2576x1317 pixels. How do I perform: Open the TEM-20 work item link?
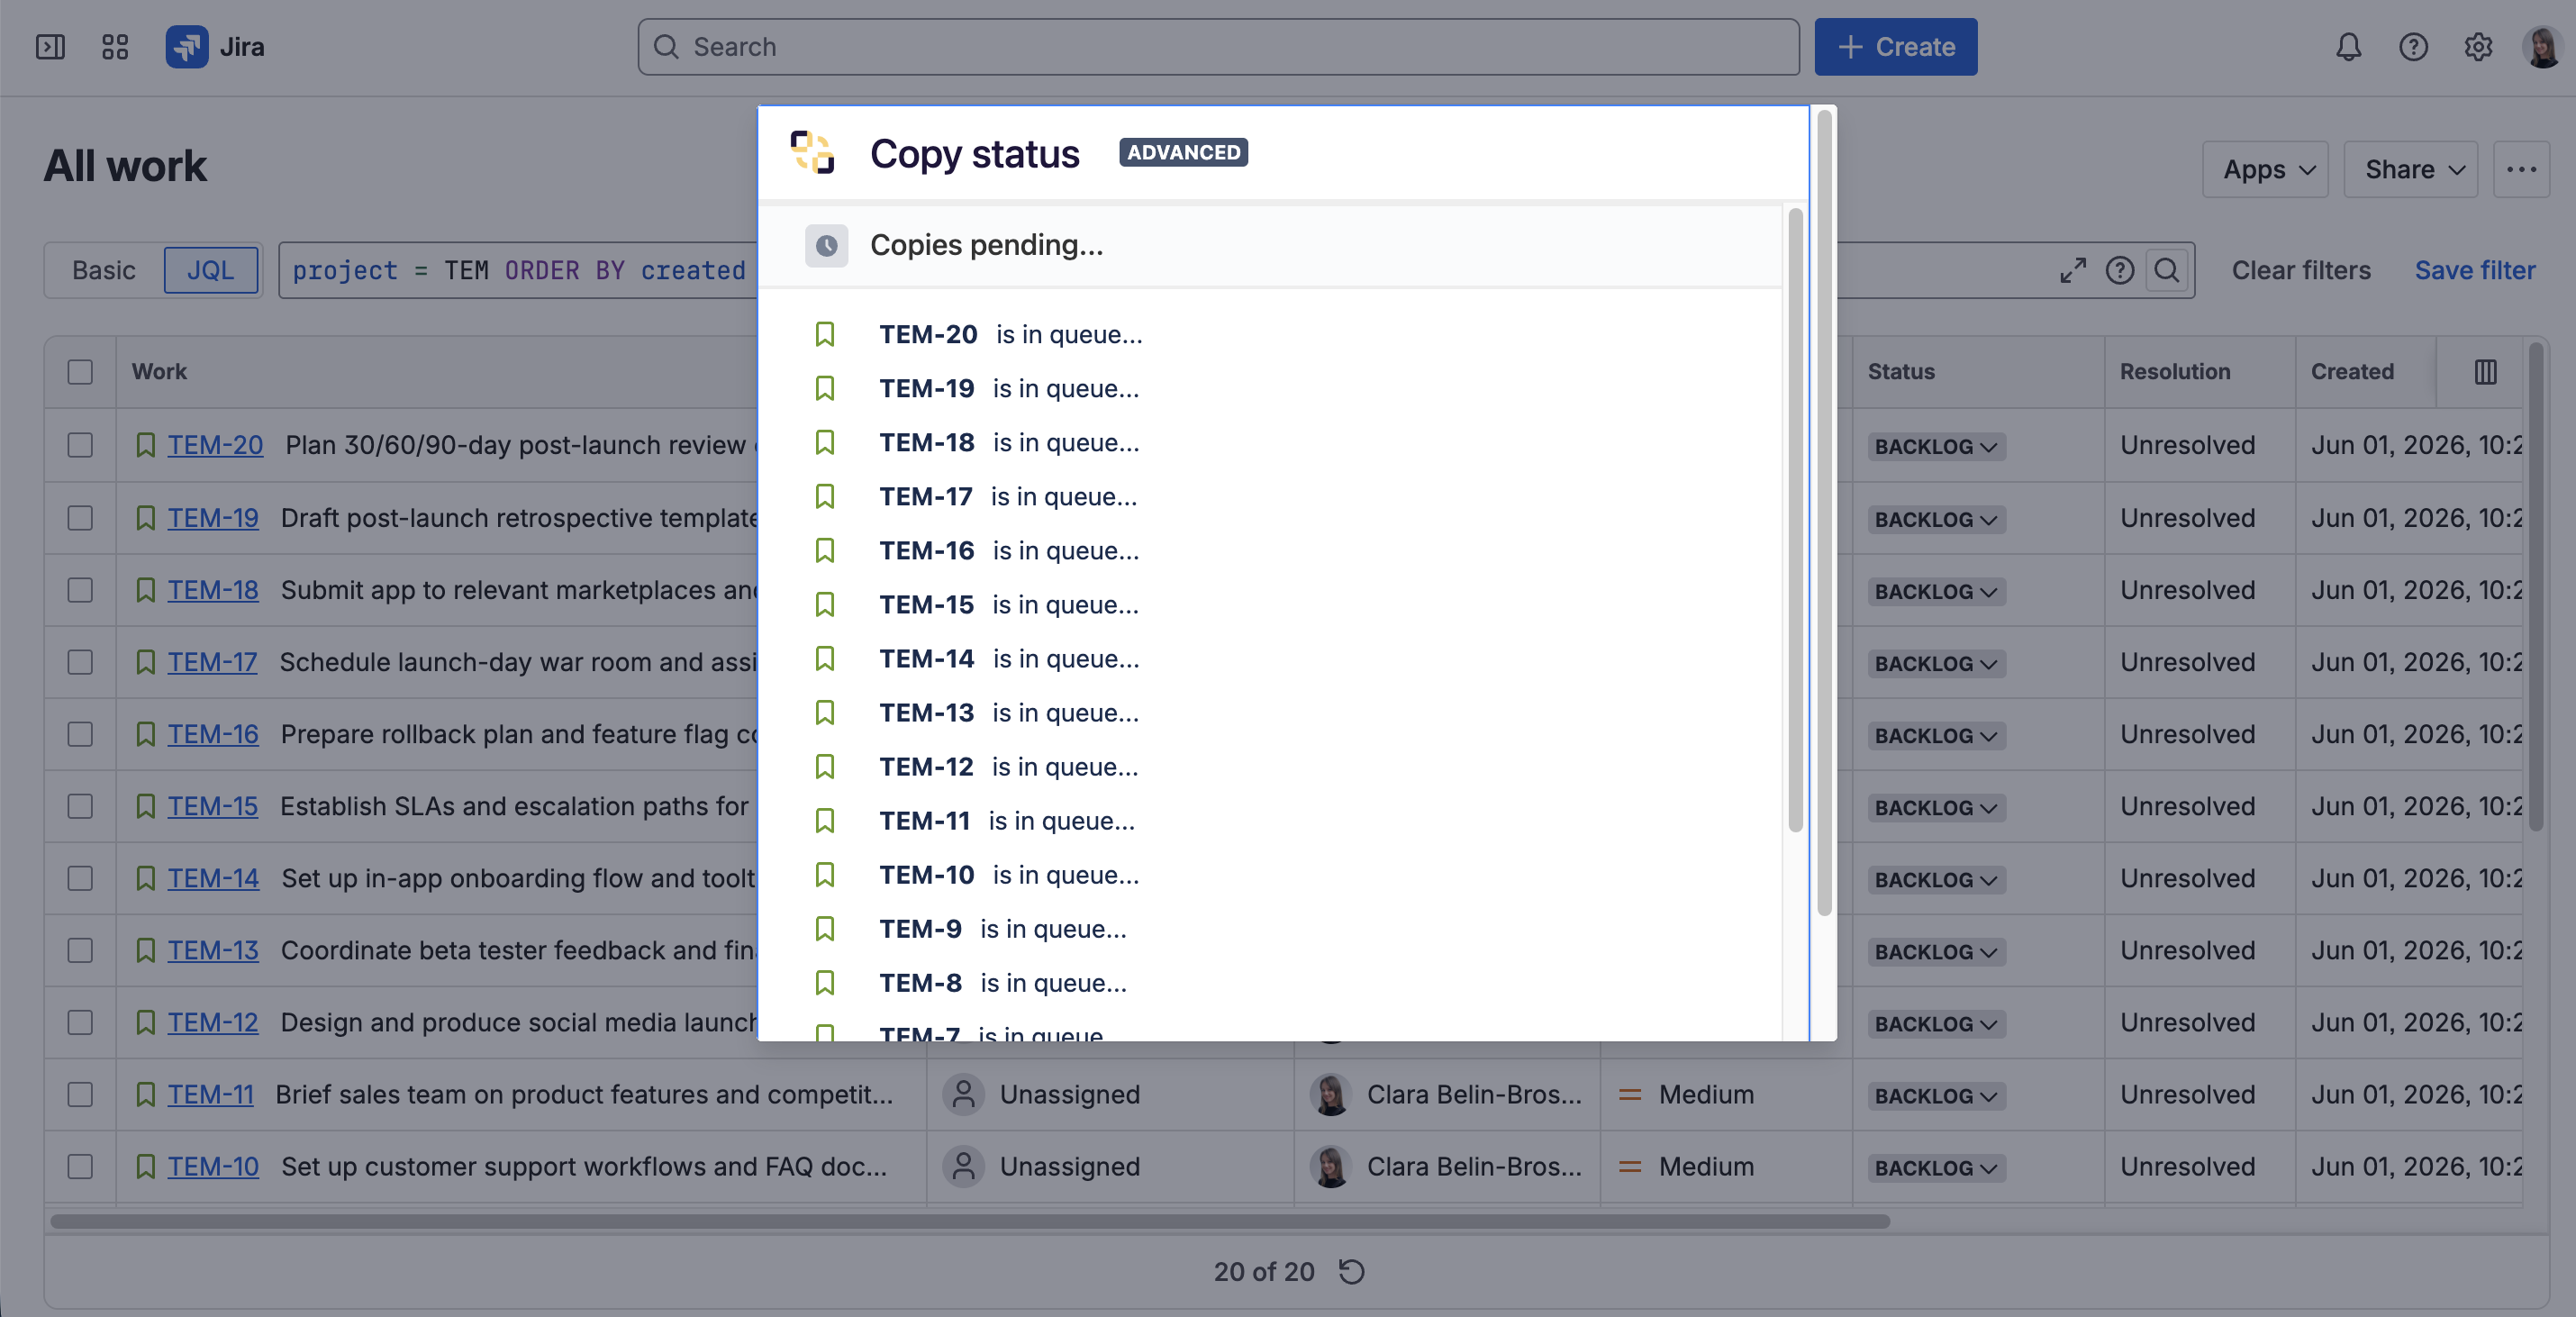[215, 445]
